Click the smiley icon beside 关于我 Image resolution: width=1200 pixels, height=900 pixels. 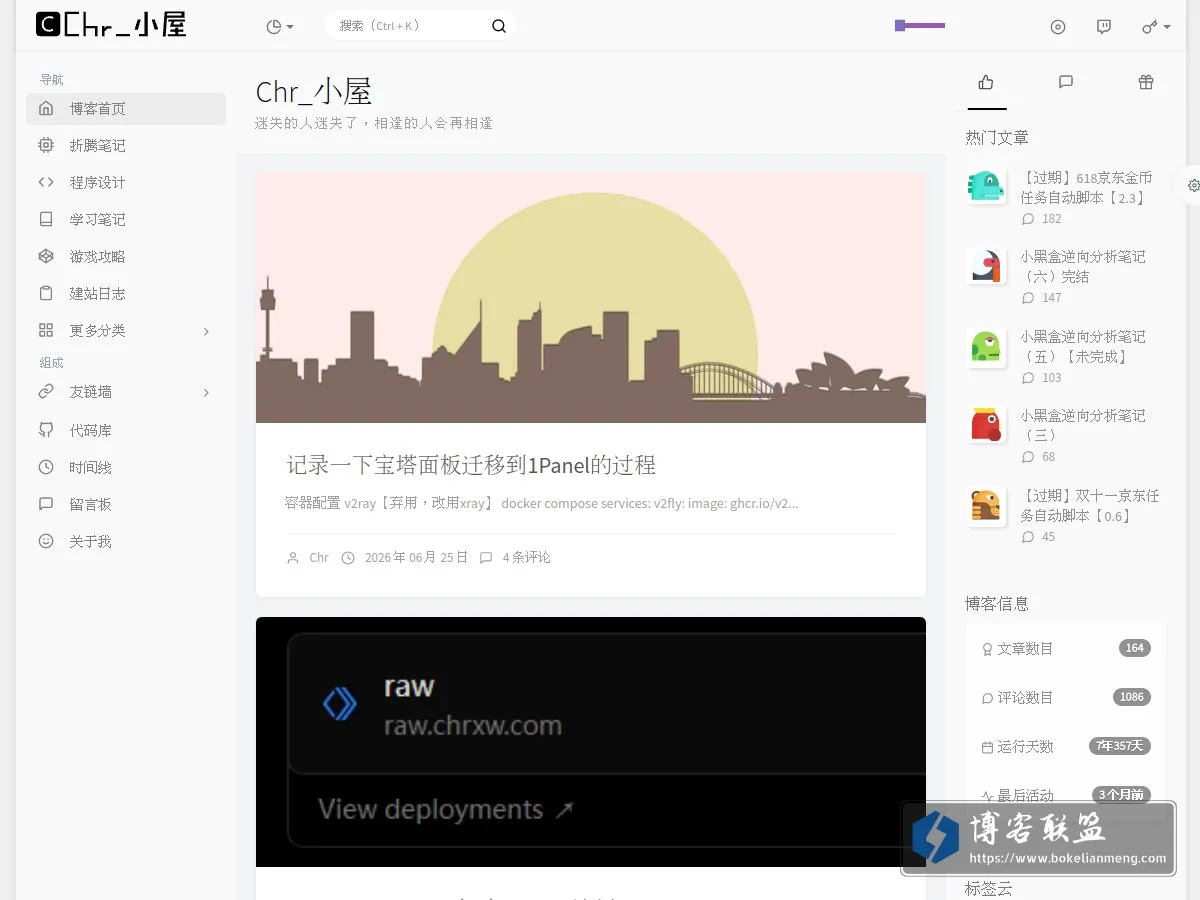[46, 541]
